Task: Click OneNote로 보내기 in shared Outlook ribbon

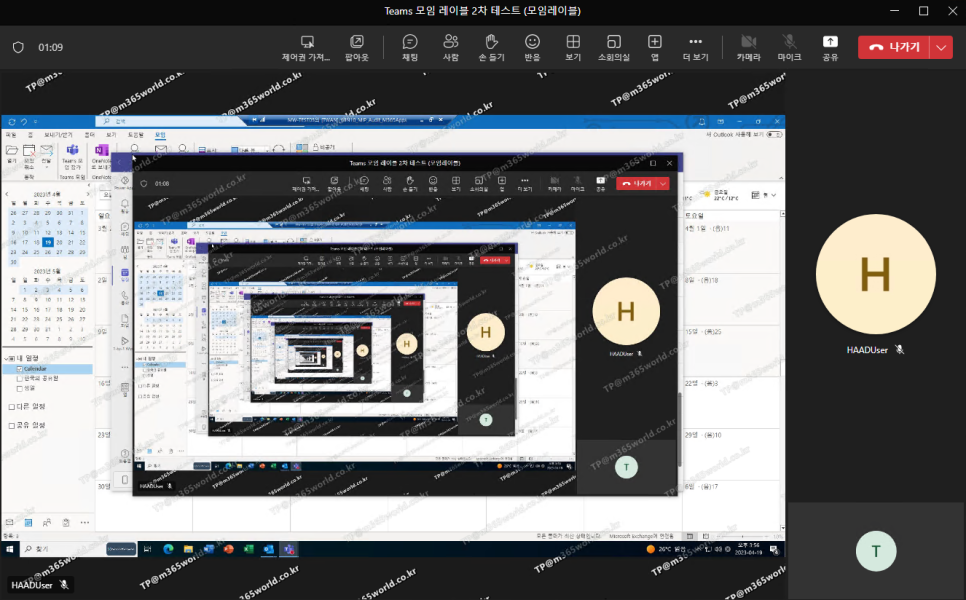Action: click(101, 157)
